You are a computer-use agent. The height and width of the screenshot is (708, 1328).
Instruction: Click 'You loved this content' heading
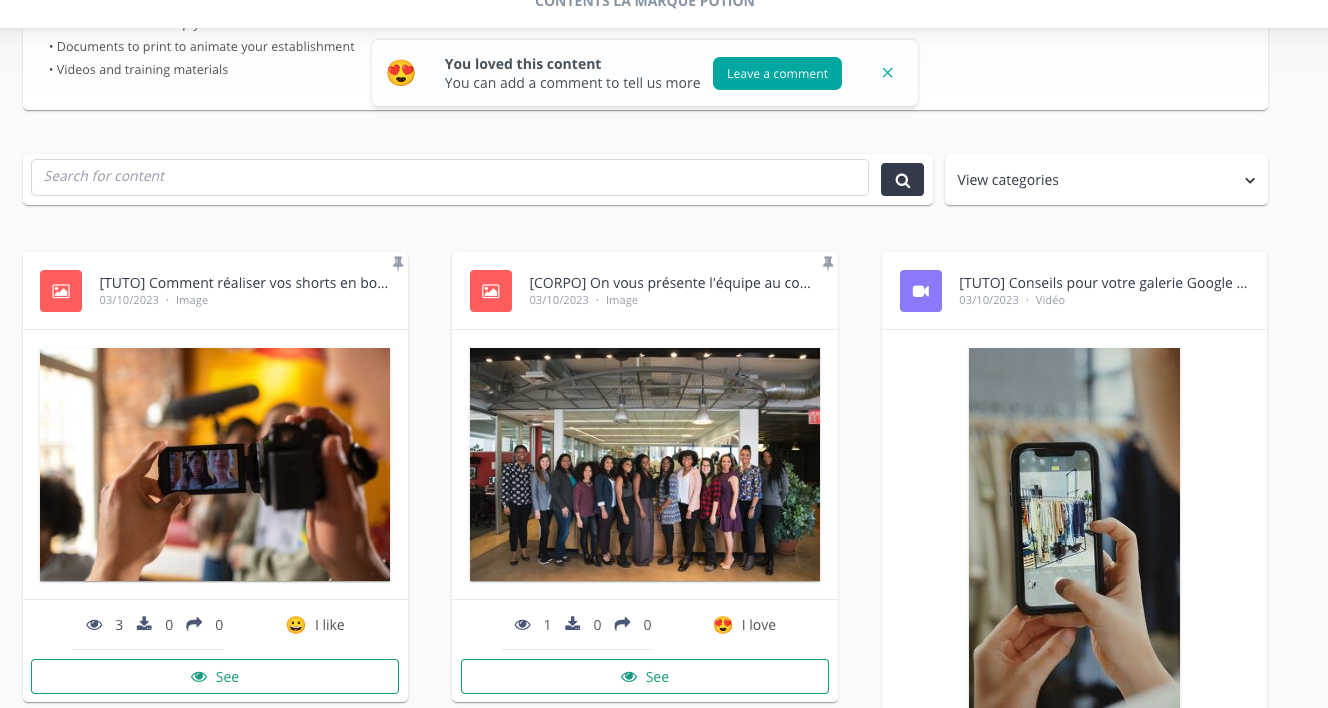523,64
